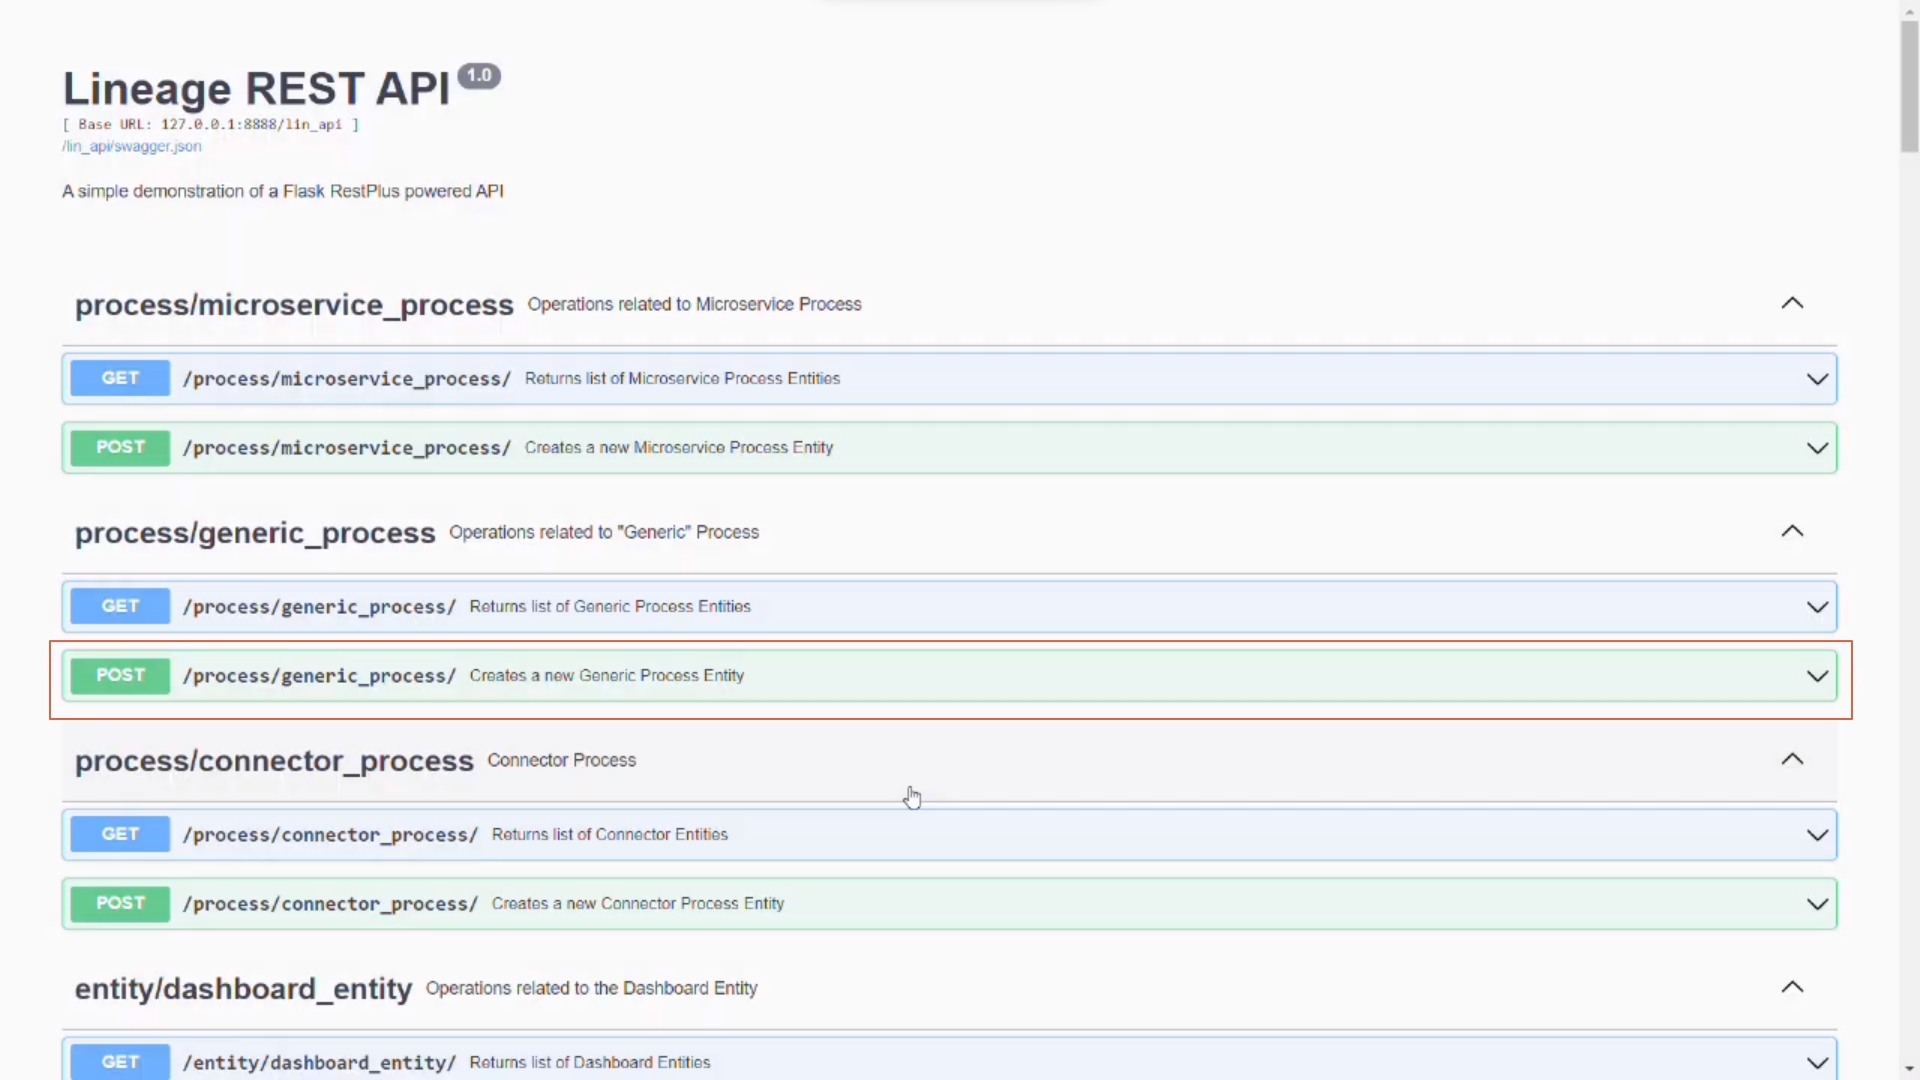Click the GET /process/generic_process/ path text
The image size is (1920, 1080).
[x=319, y=607]
